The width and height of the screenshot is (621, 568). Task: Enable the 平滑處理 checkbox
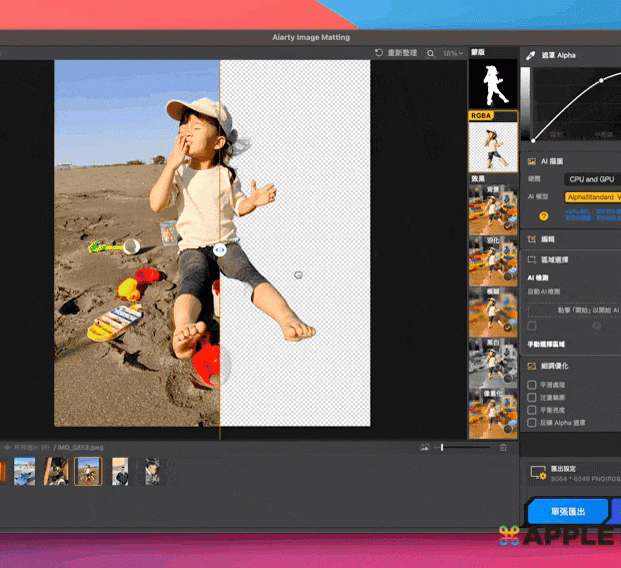click(x=532, y=384)
